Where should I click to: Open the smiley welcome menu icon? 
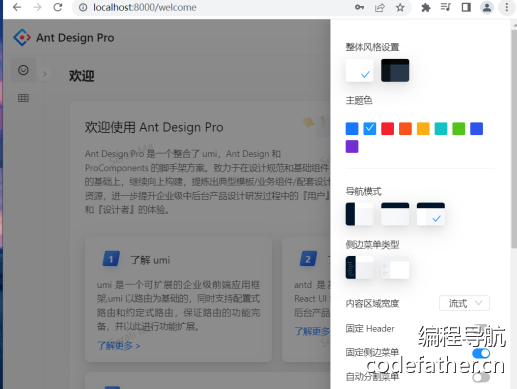point(23,70)
